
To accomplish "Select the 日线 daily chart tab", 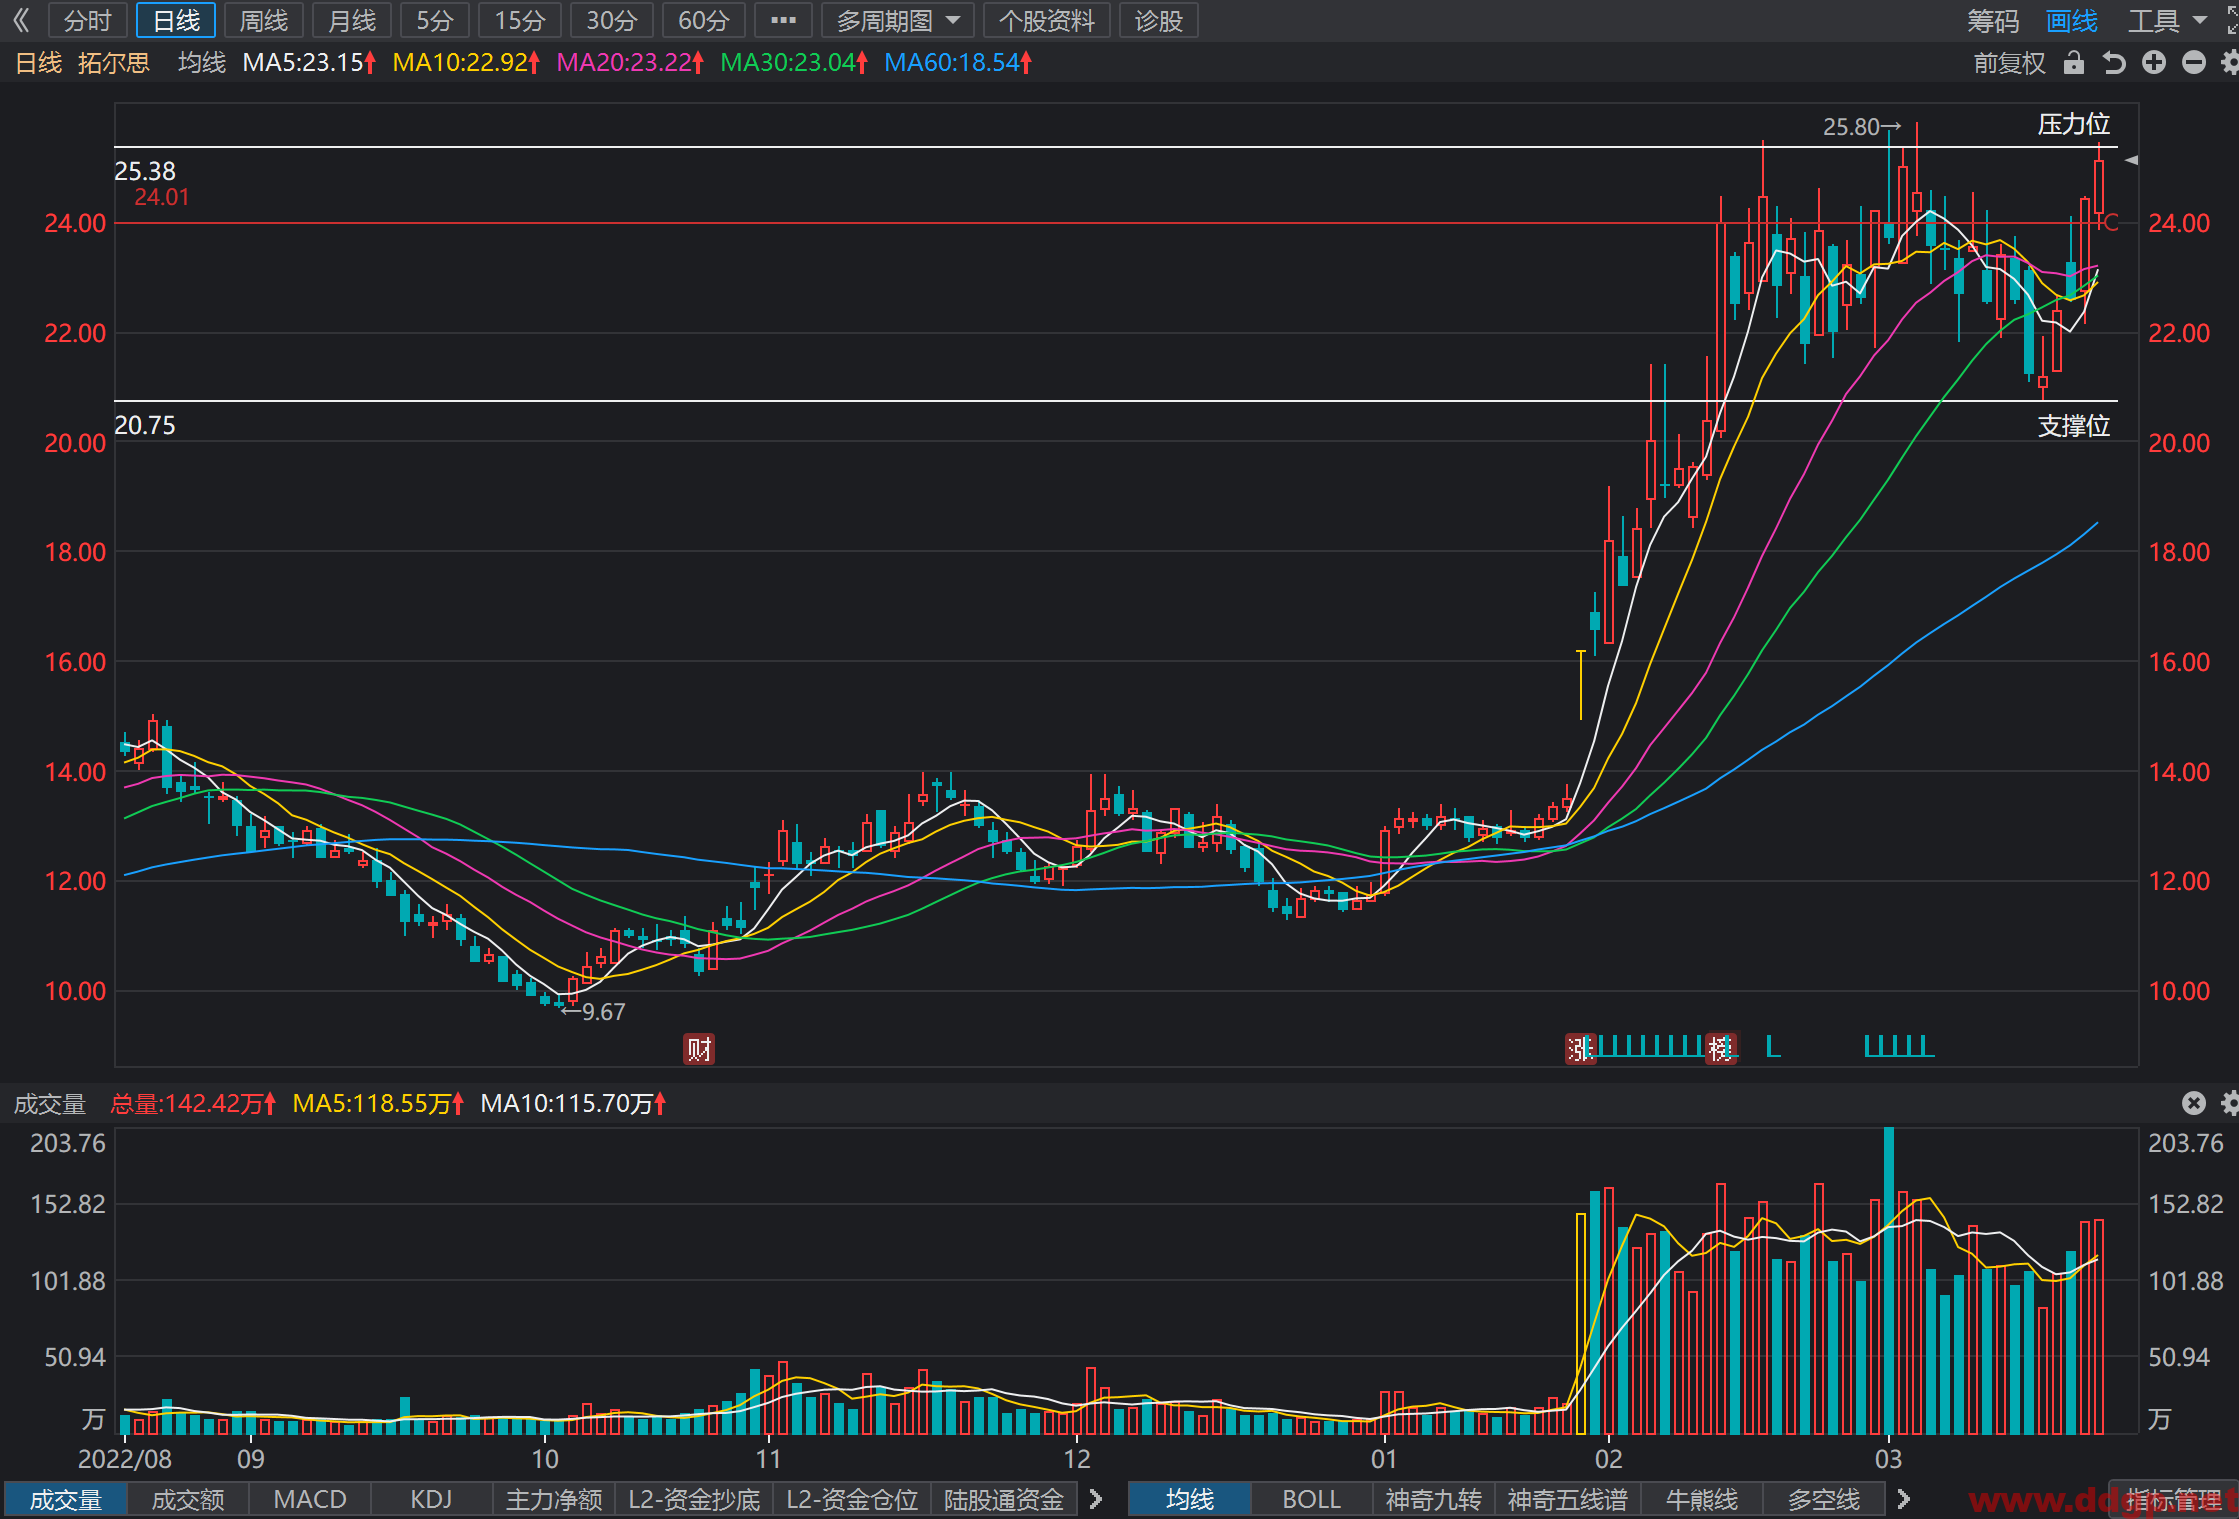I will click(x=176, y=20).
